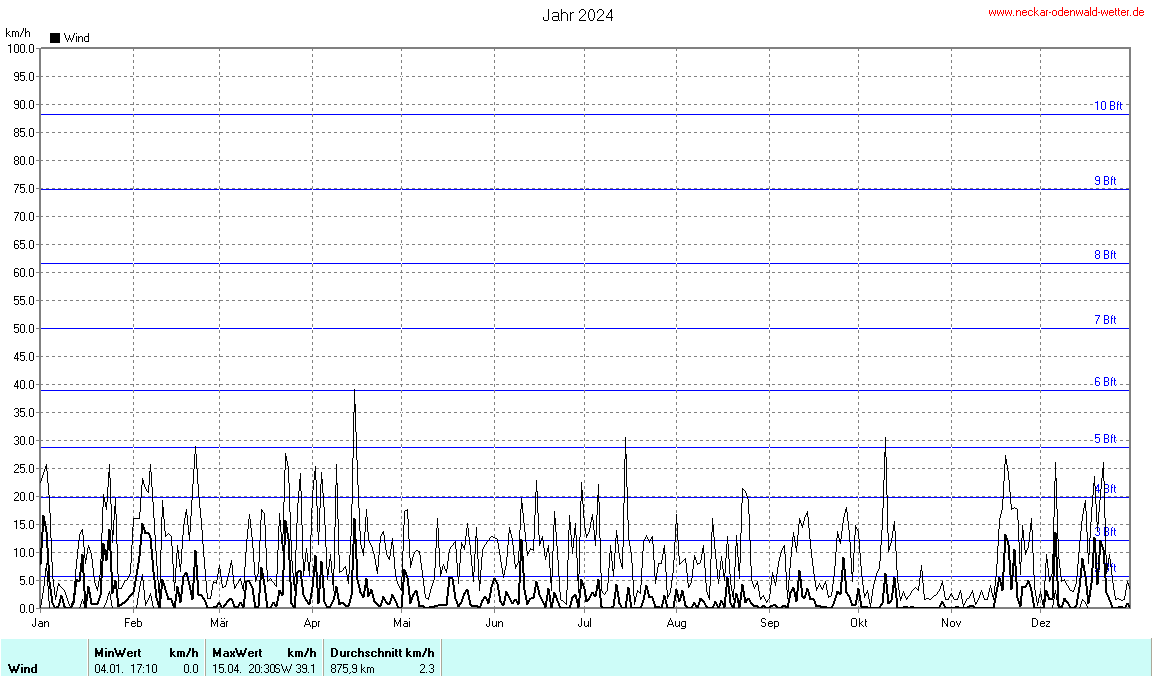Click the 'Okt' month axis label
Image resolution: width=1152 pixels, height=676 pixels.
pyautogui.click(x=858, y=624)
